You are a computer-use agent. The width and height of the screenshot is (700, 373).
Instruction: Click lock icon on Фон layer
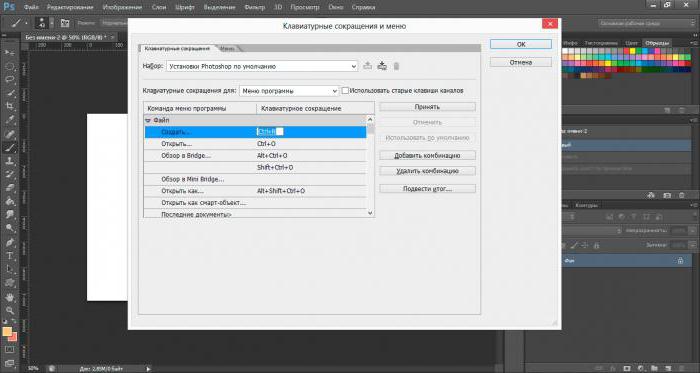click(x=680, y=261)
